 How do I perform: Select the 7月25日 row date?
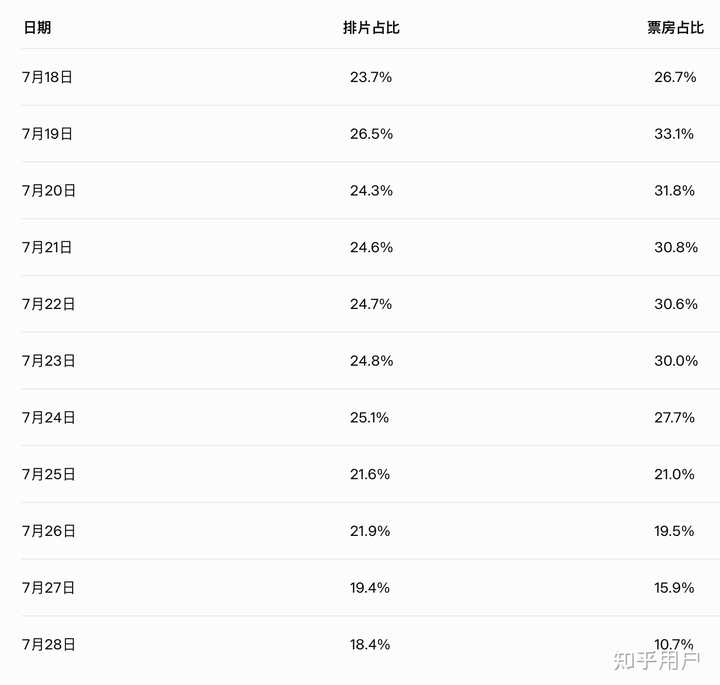click(48, 475)
